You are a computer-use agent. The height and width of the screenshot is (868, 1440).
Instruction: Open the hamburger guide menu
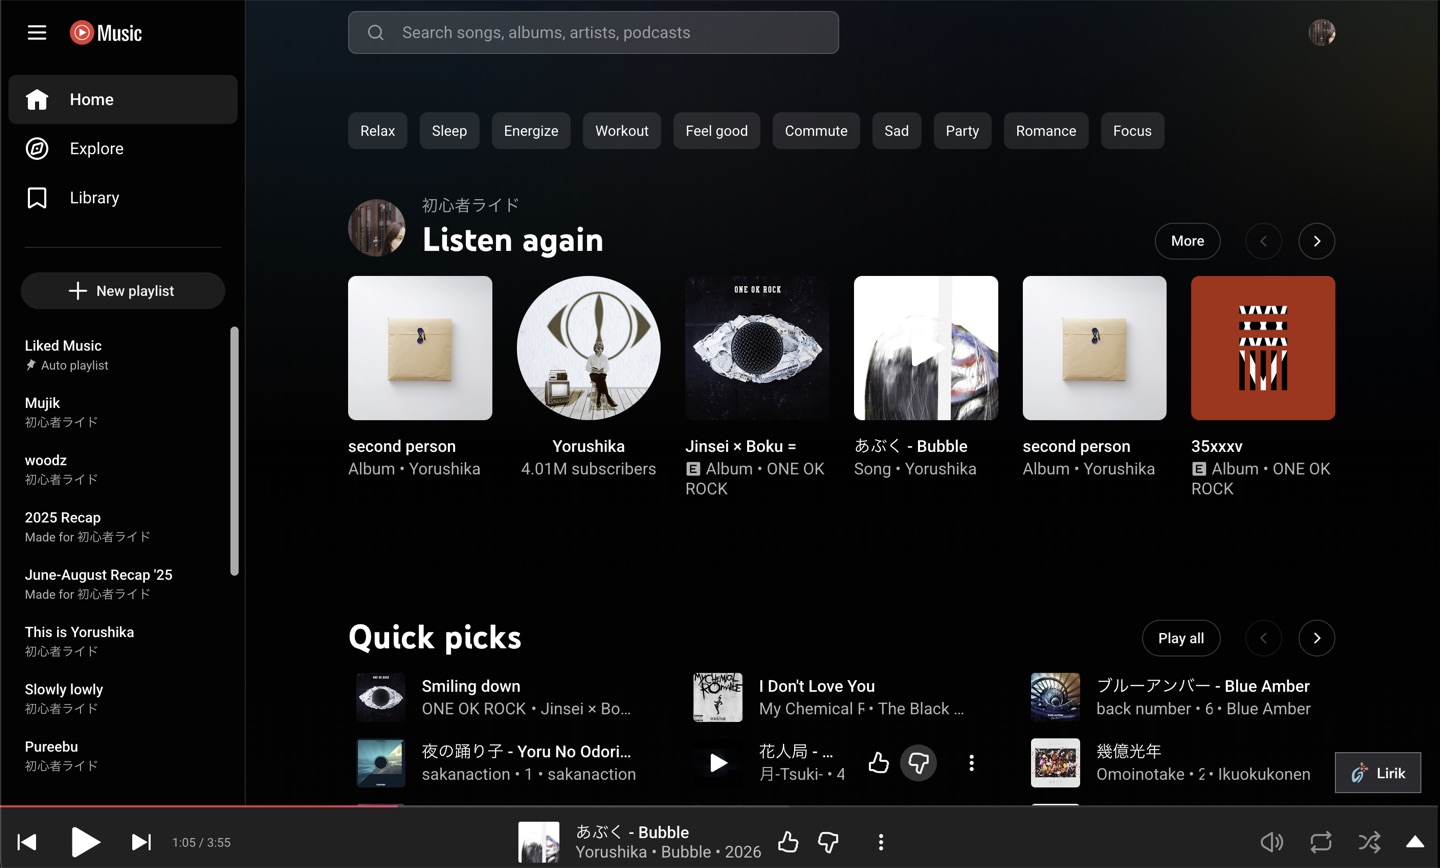[x=37, y=33]
